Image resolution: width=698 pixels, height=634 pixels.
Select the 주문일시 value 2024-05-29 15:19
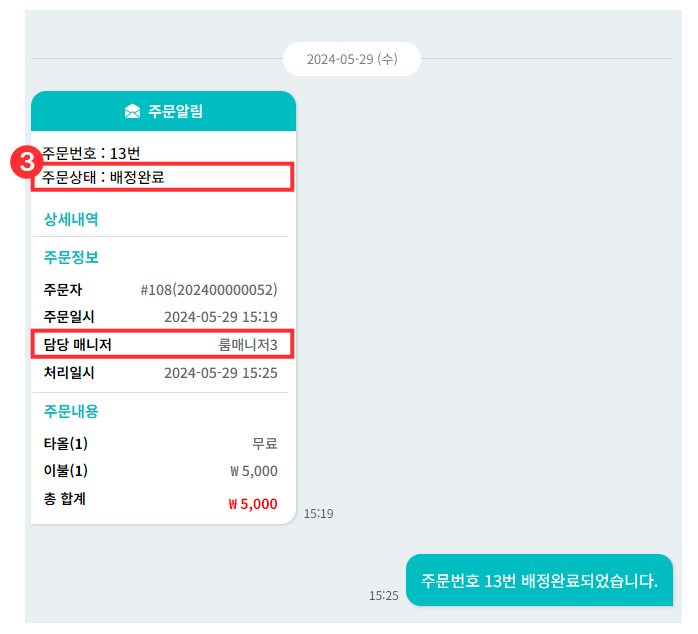click(220, 317)
